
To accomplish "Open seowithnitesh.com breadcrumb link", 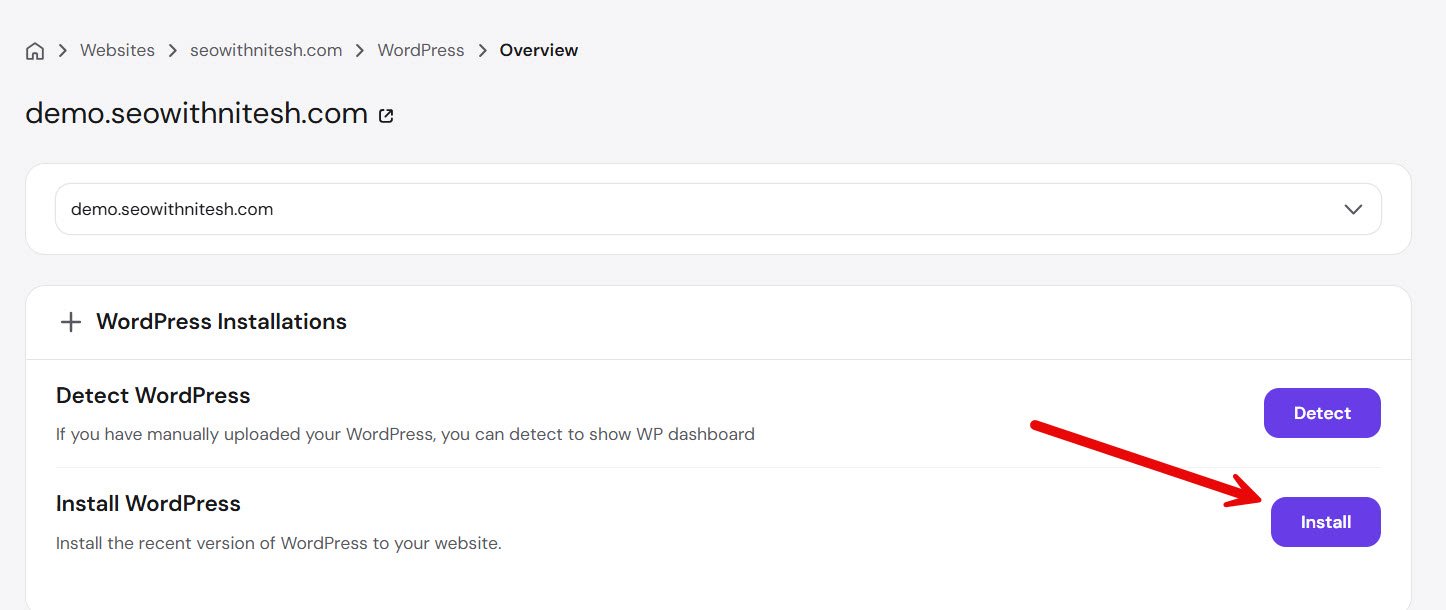I will click(x=266, y=50).
